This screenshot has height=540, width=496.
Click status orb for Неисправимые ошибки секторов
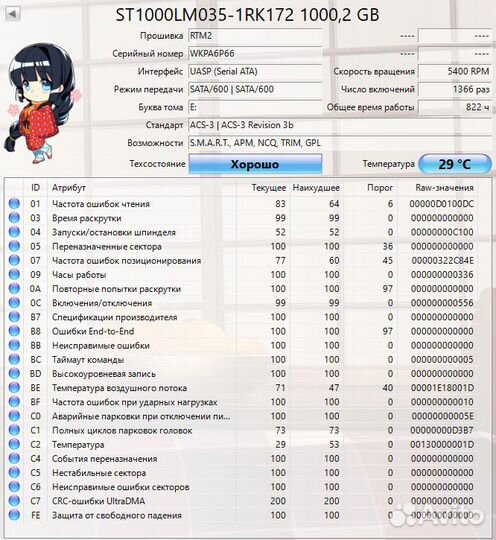point(14,486)
